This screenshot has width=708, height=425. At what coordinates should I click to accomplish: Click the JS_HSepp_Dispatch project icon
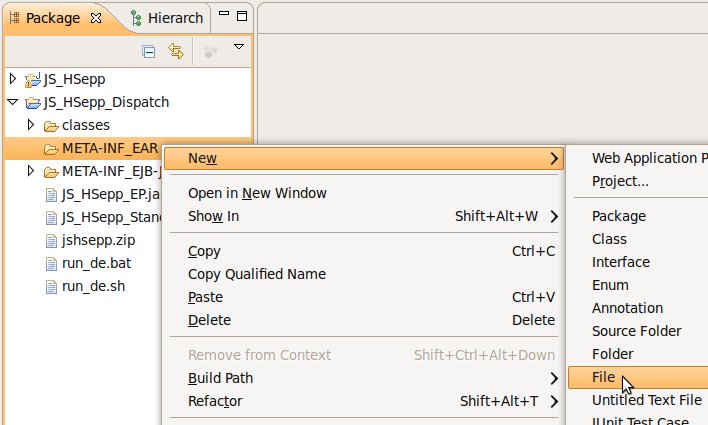[x=33, y=102]
